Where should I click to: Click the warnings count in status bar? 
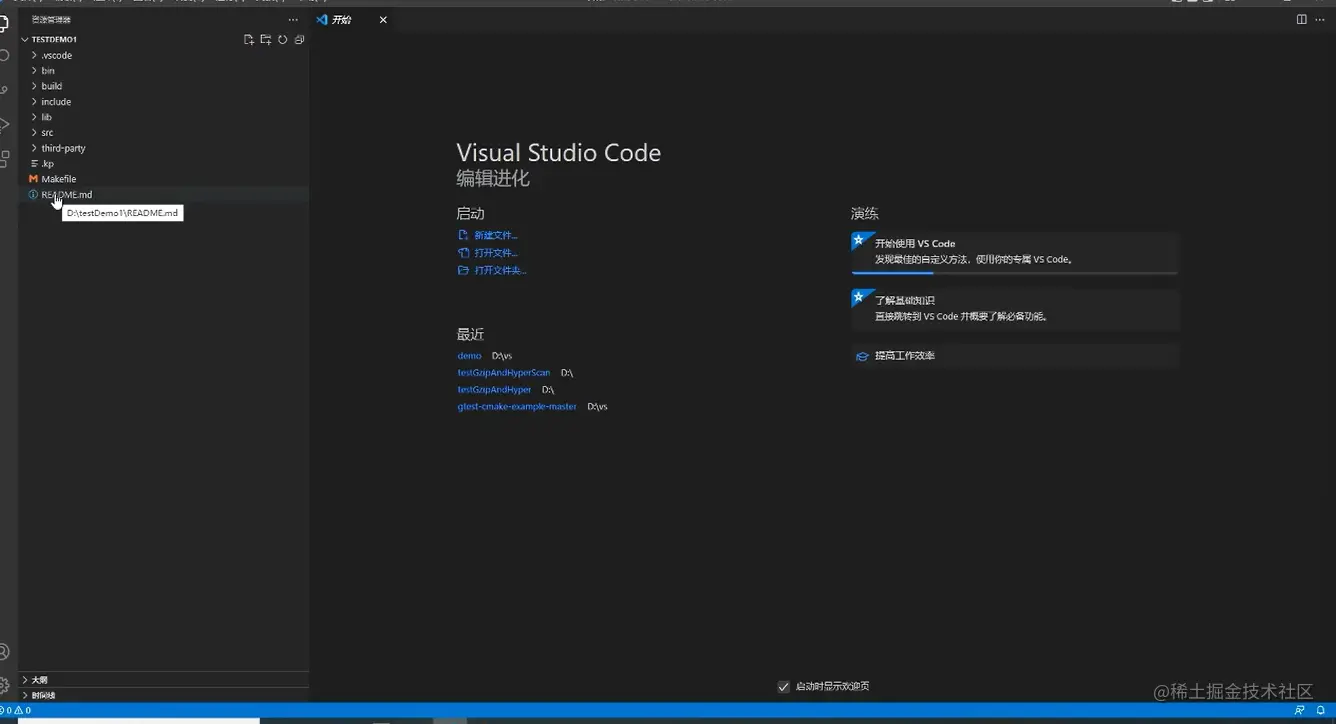[24, 710]
